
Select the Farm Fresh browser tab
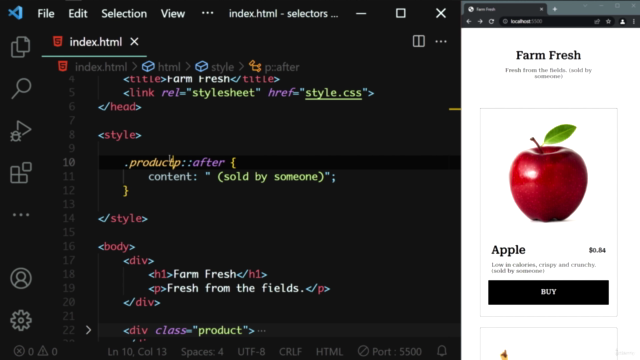(506, 9)
